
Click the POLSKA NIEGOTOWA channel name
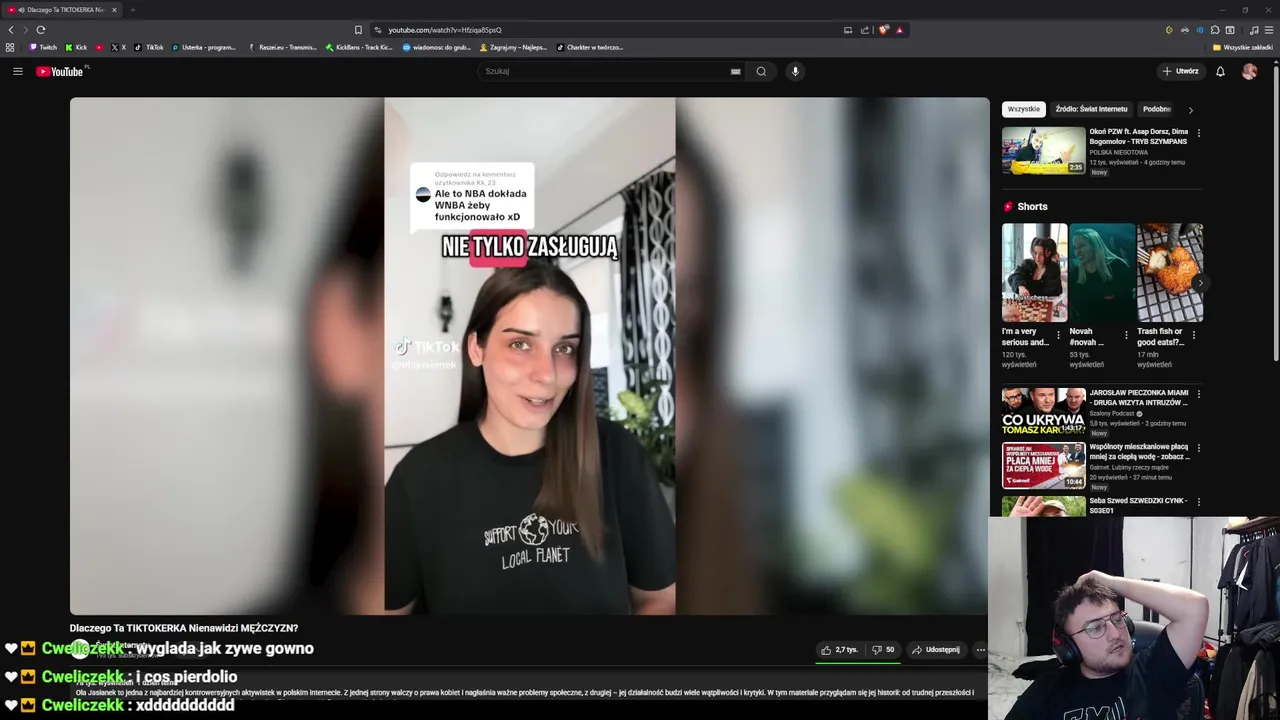coord(1118,152)
